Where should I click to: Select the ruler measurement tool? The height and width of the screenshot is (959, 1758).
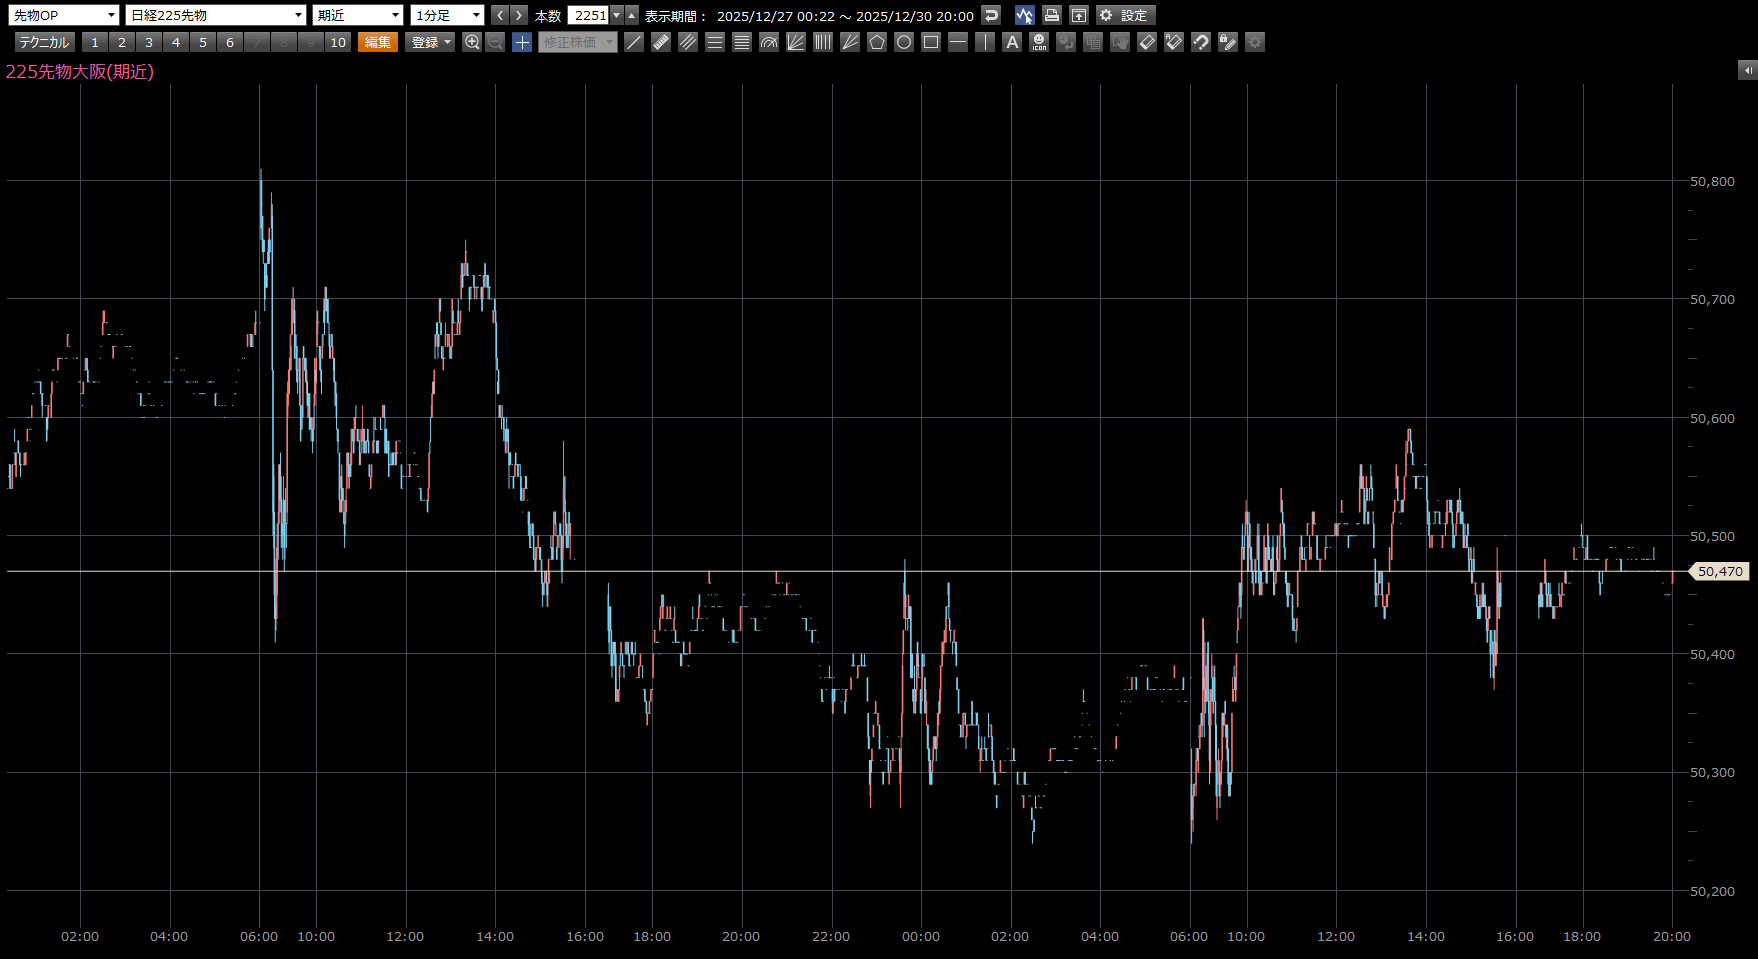tap(661, 42)
